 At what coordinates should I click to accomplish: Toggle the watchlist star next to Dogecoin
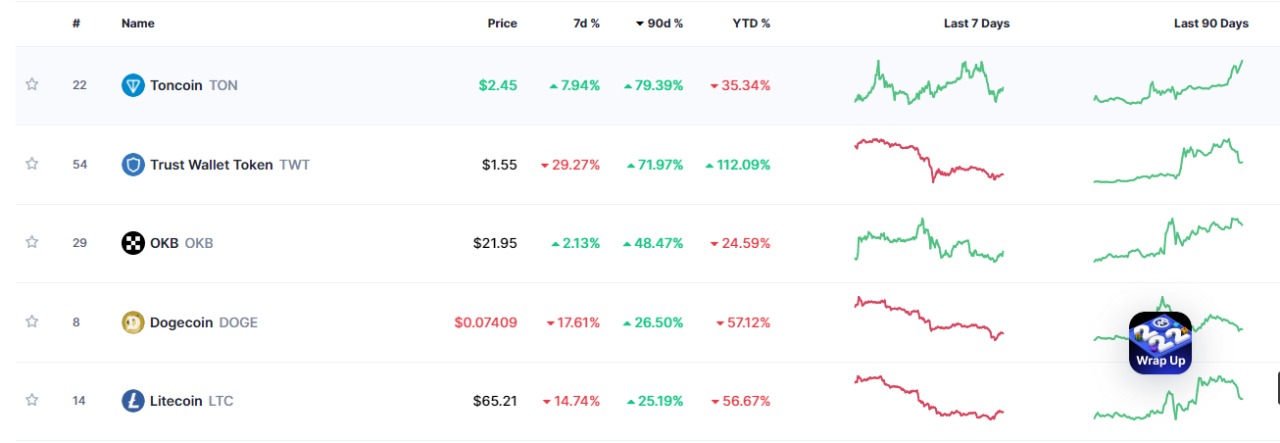point(32,322)
